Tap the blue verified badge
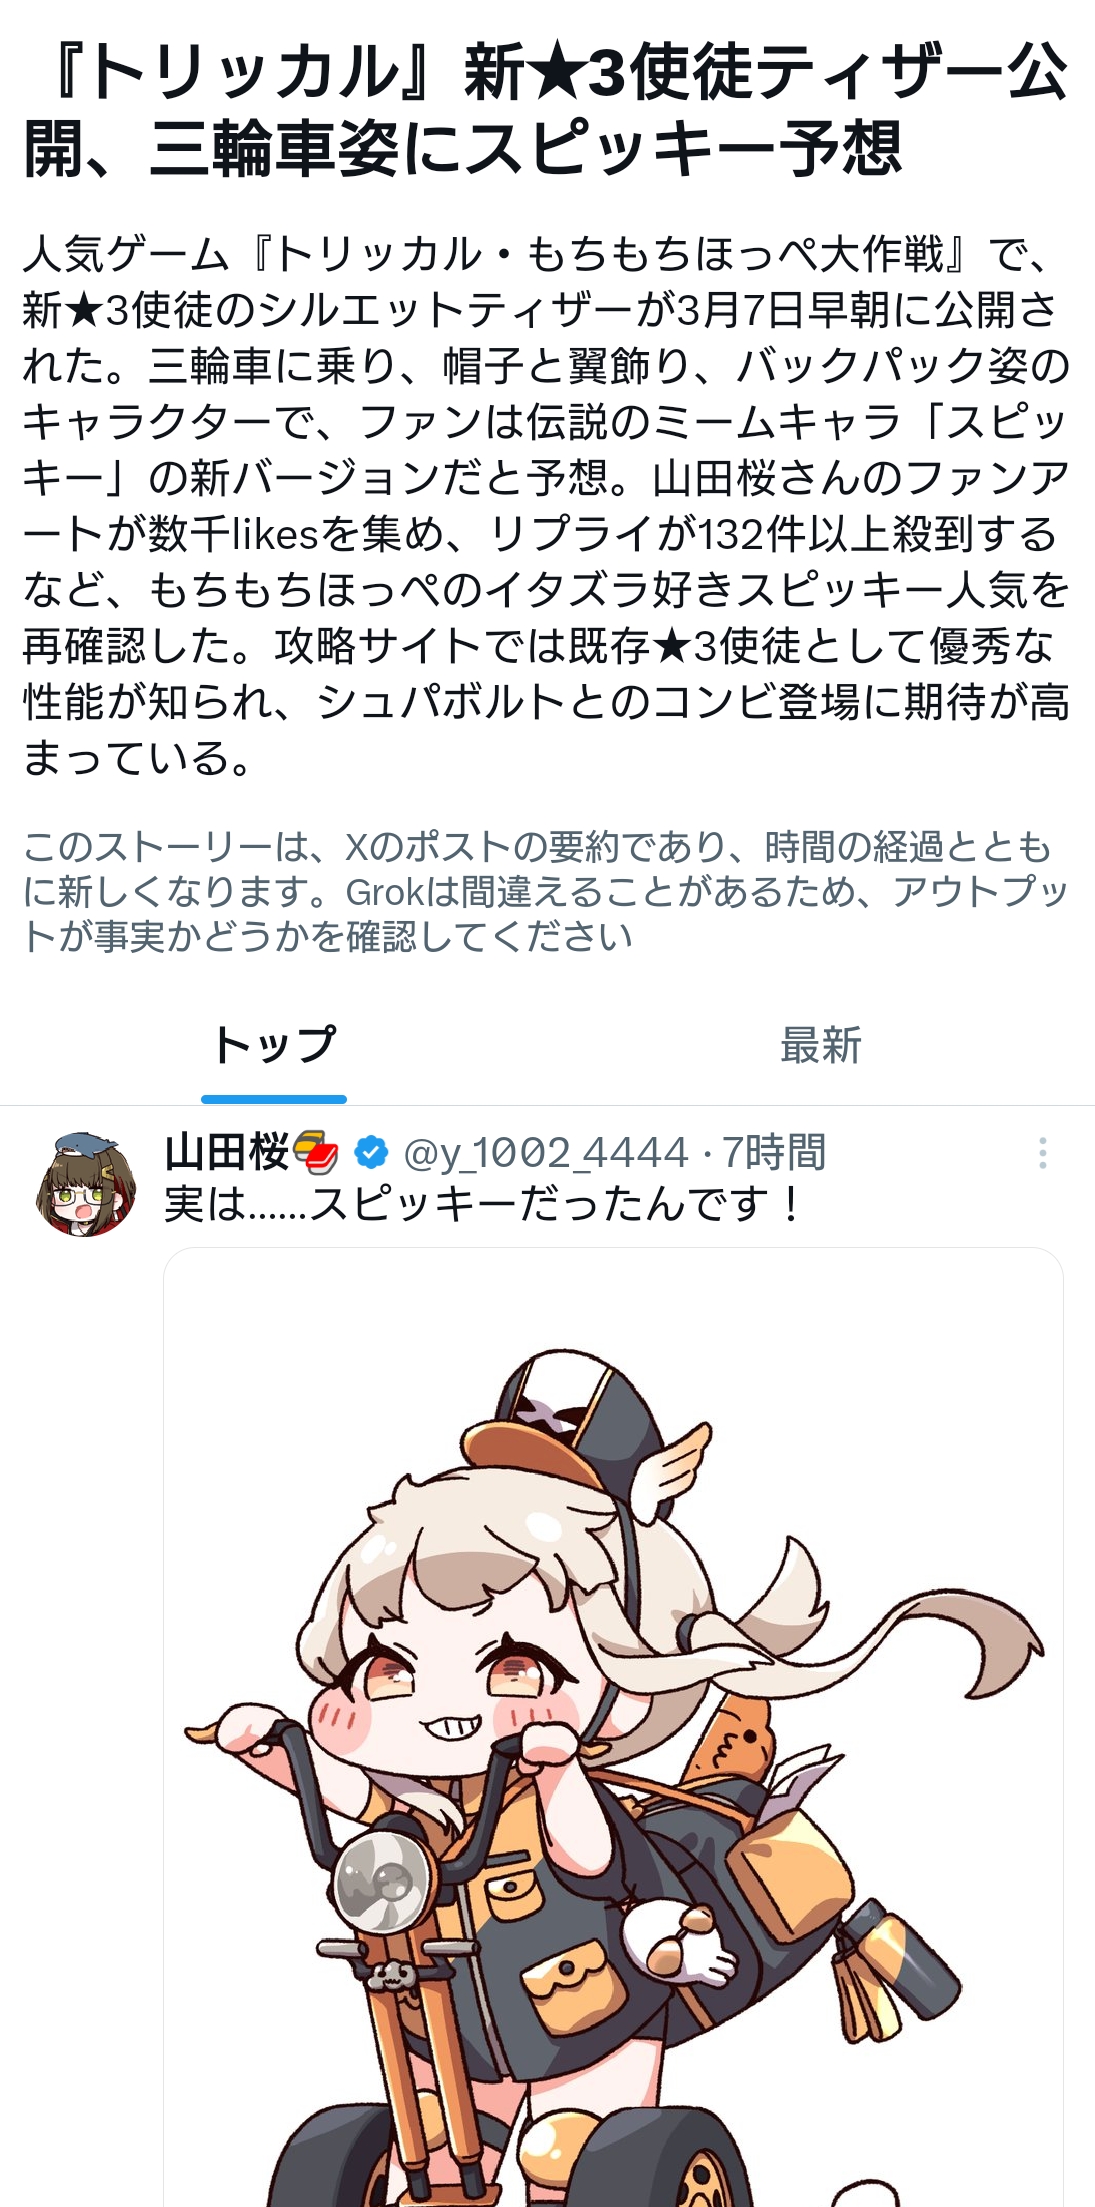This screenshot has height=2207, width=1095. (371, 1153)
